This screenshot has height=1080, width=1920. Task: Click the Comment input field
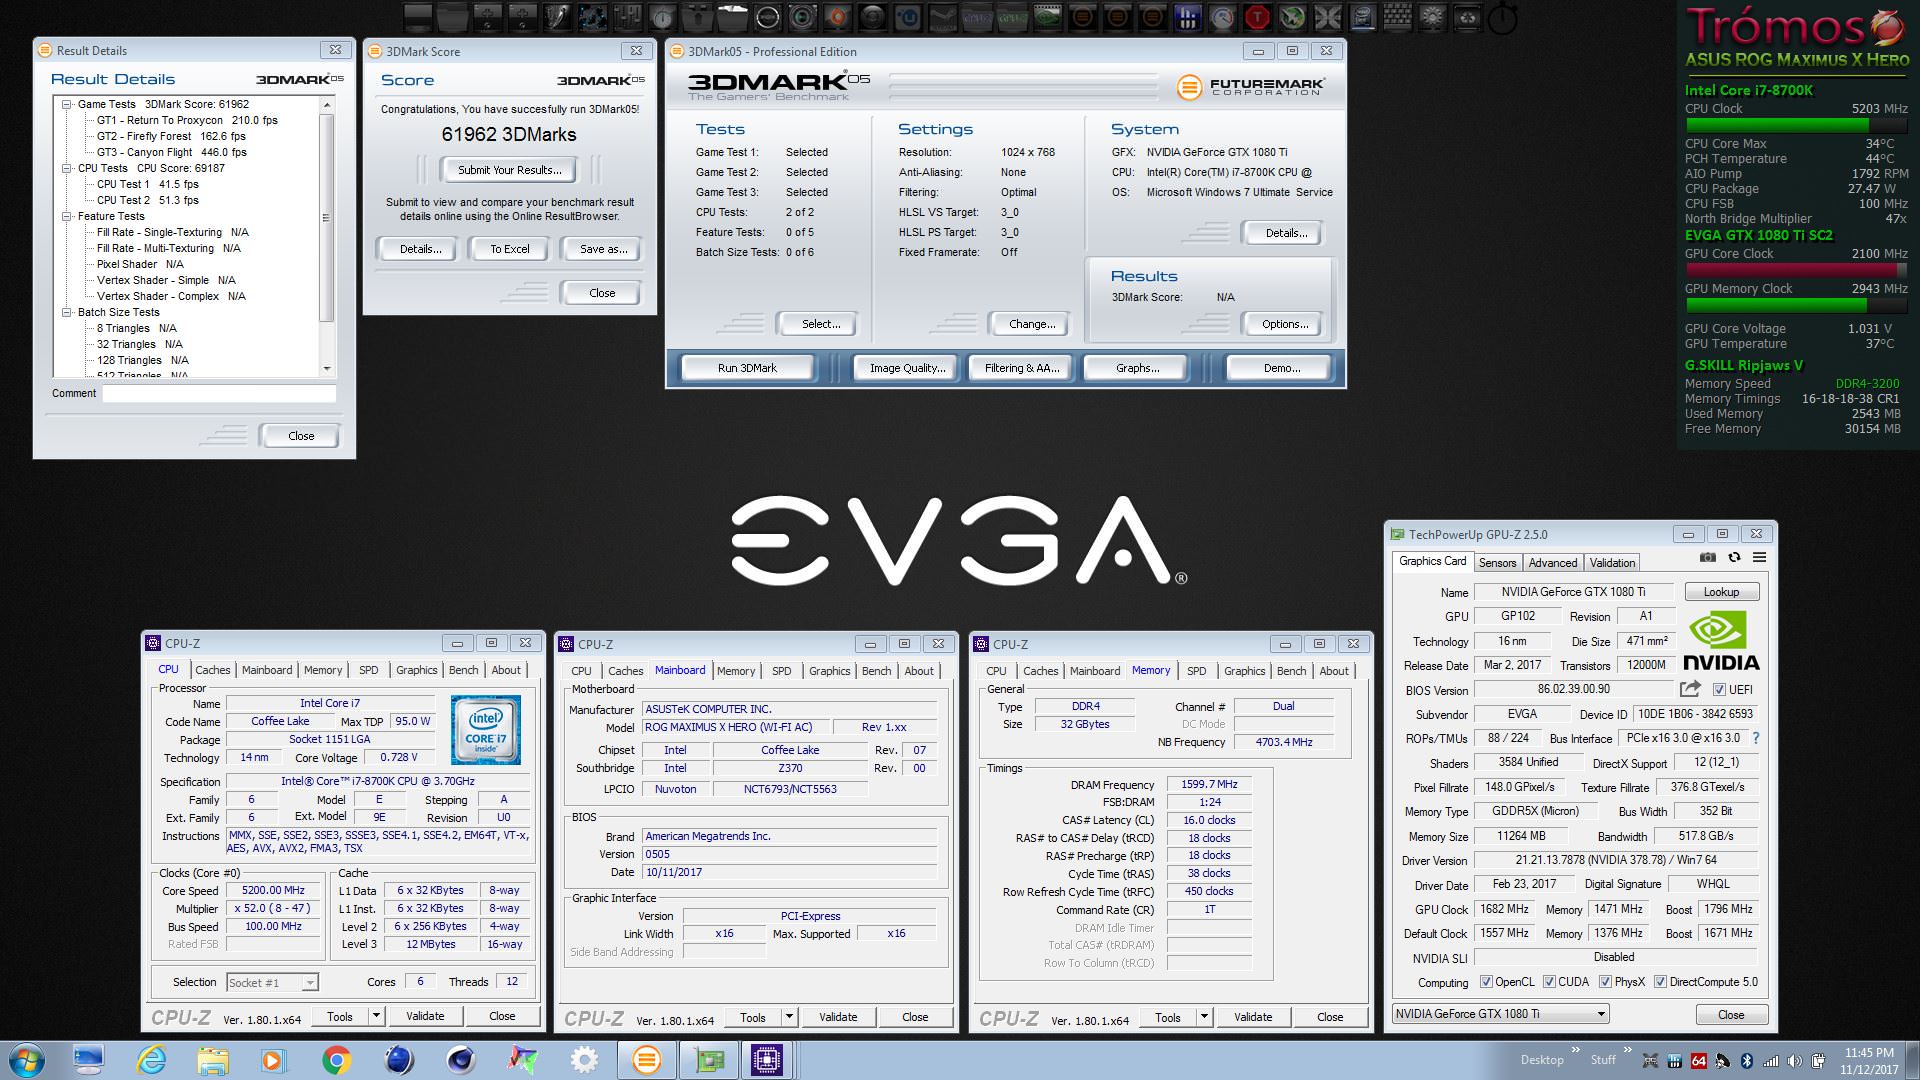219,394
